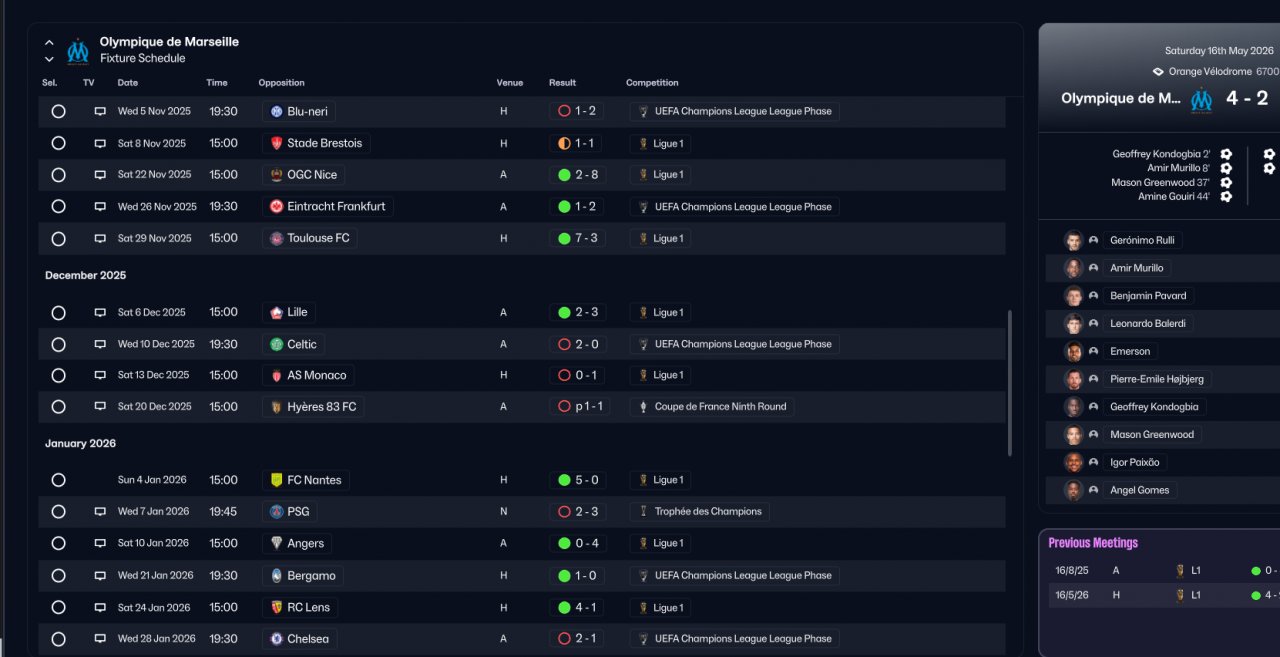Click the up chevron next to club name

click(x=49, y=43)
